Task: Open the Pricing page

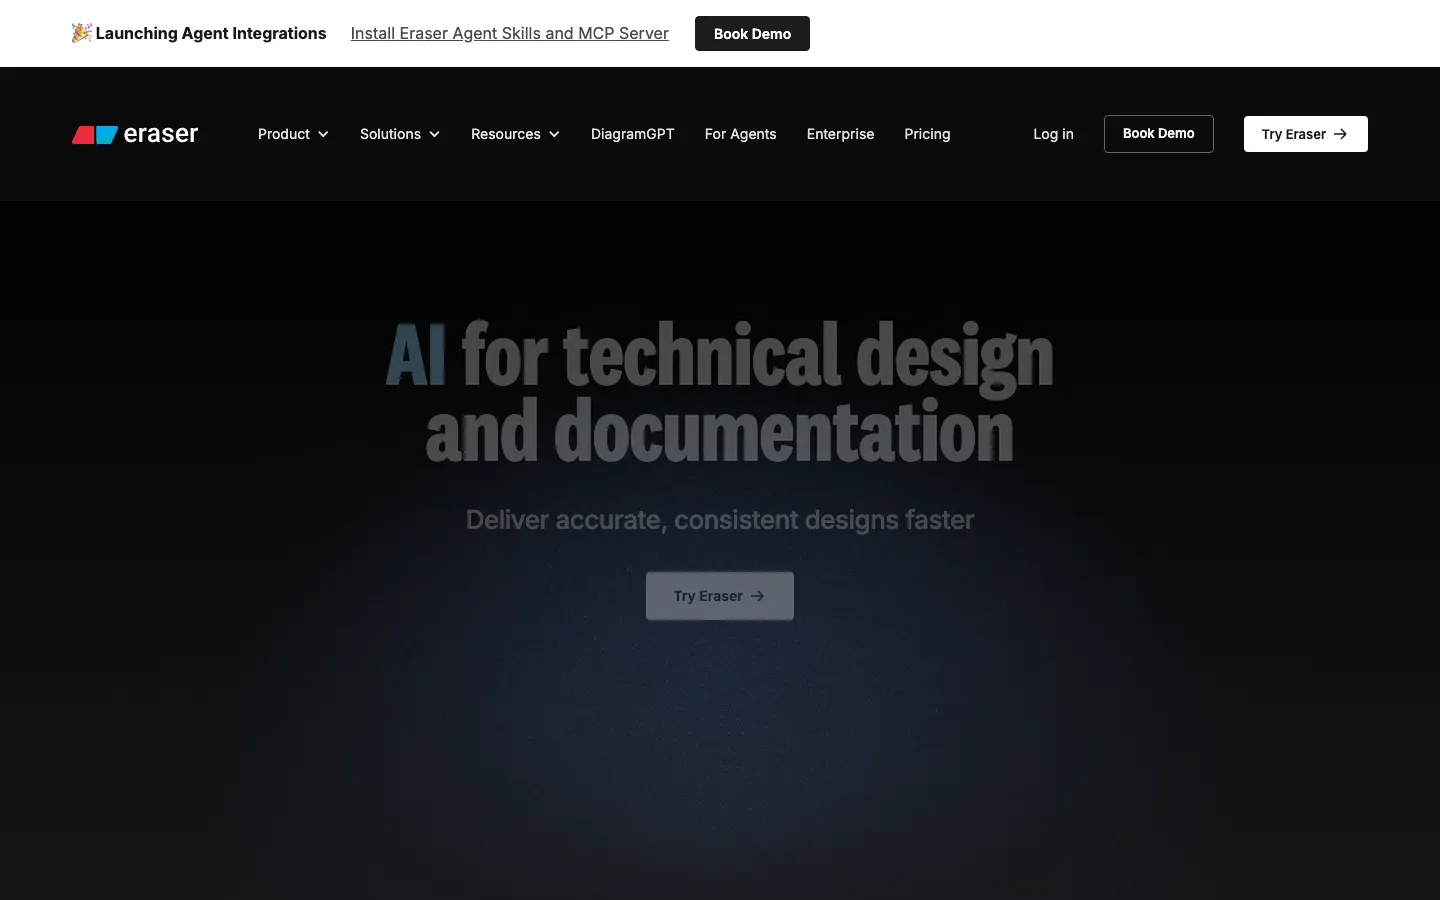Action: [x=927, y=134]
